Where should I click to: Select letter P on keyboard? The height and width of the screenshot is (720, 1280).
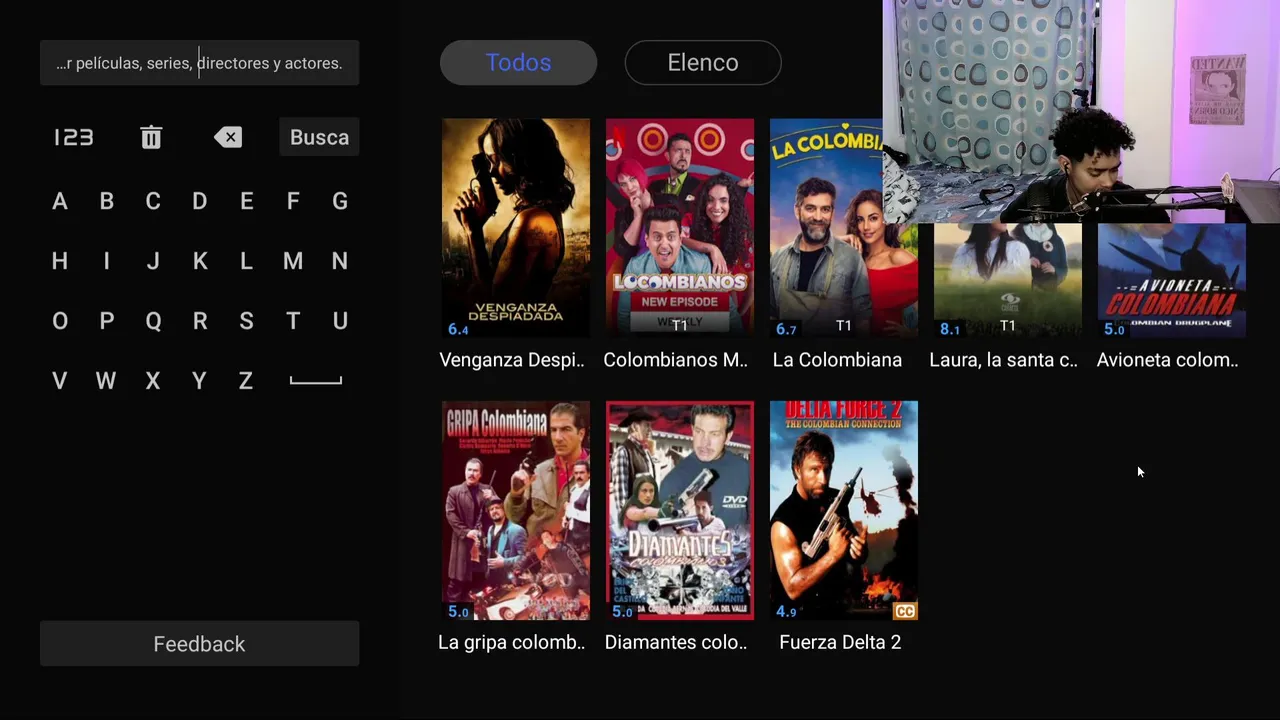(106, 321)
